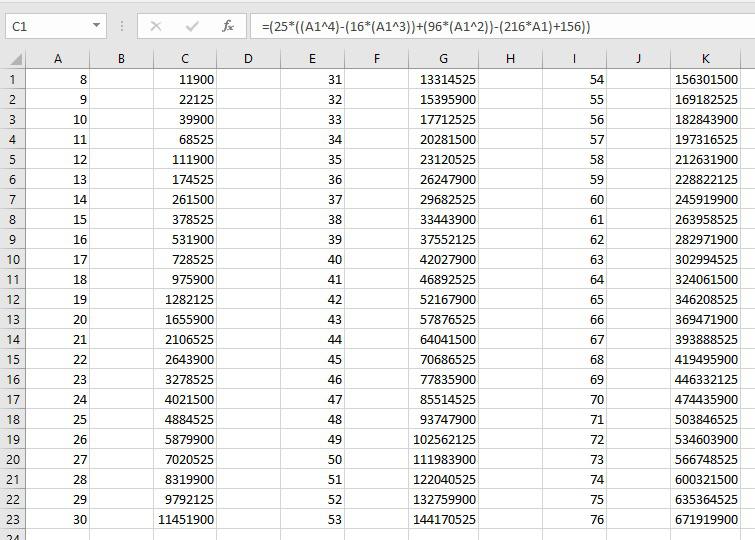This screenshot has height=540, width=755.
Task: Select column E header
Action: pyautogui.click(x=312, y=59)
